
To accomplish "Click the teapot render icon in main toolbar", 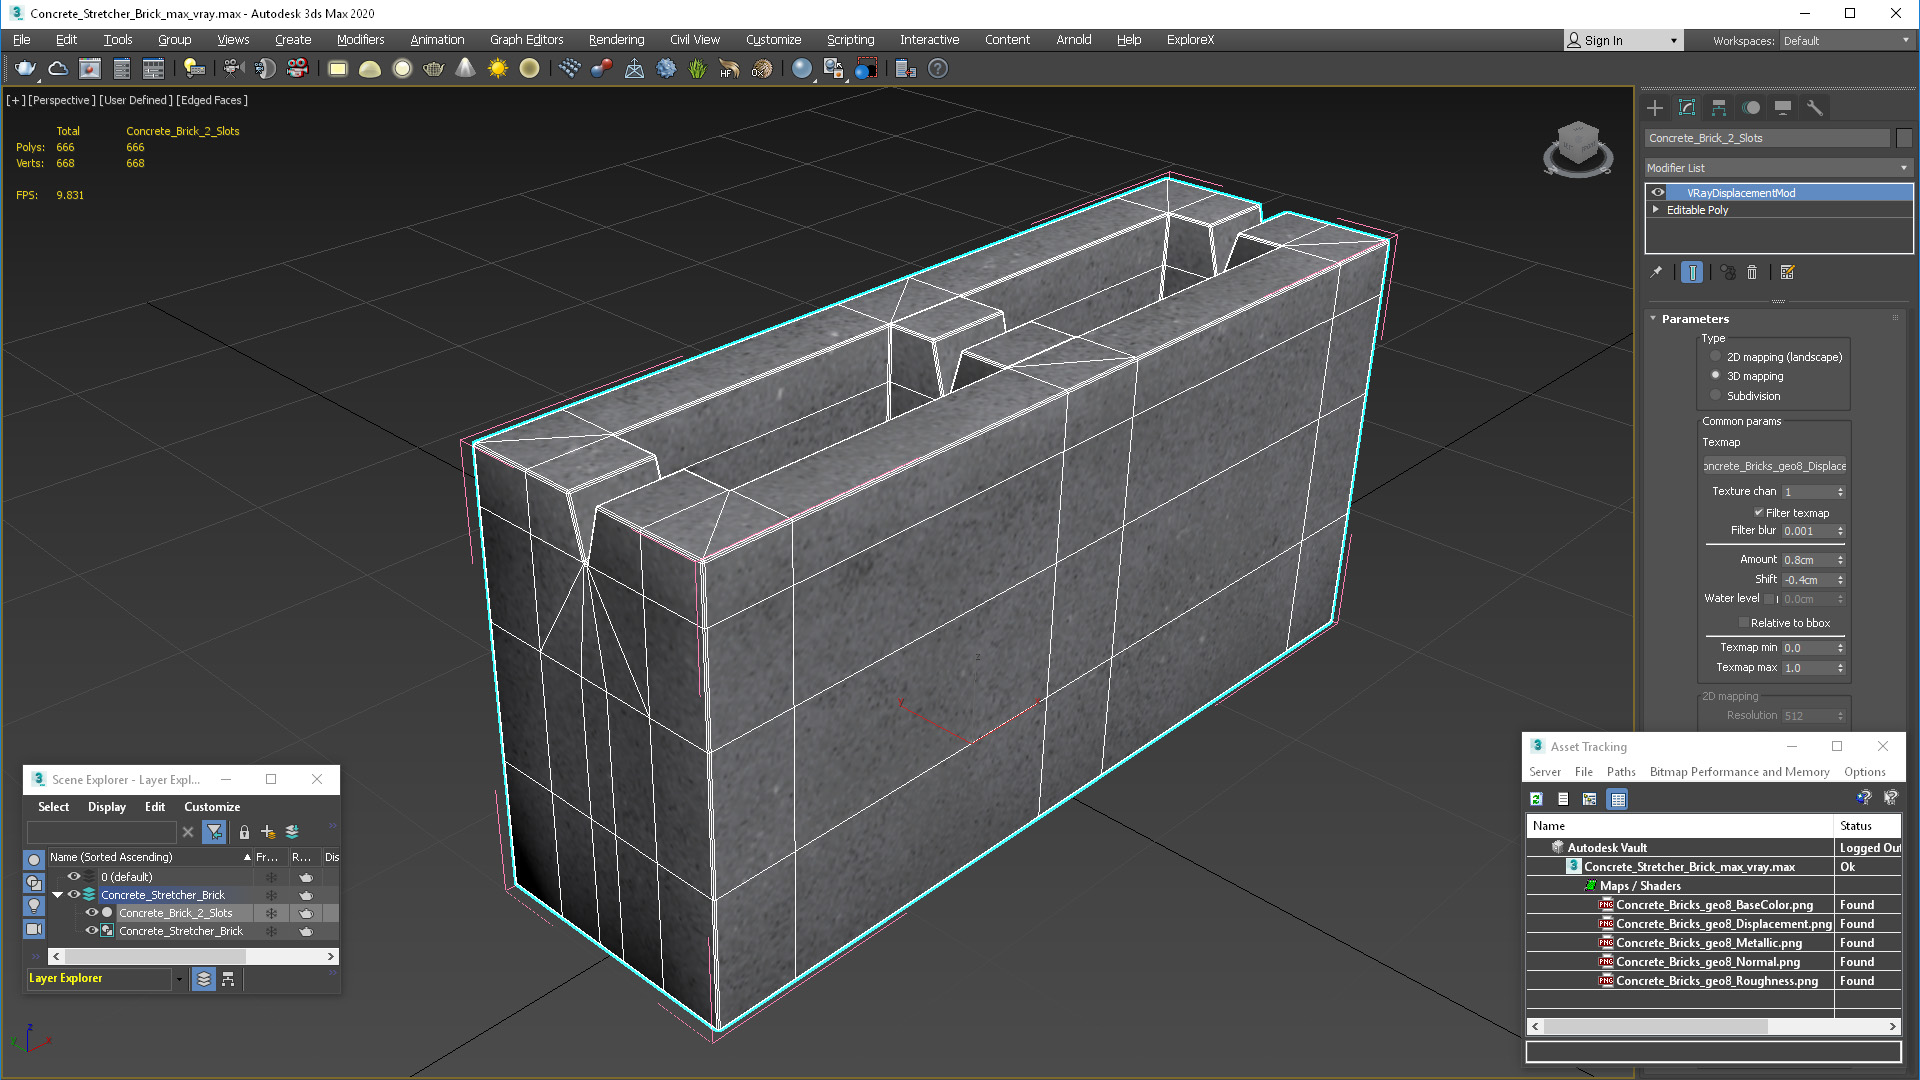I will 25,68.
